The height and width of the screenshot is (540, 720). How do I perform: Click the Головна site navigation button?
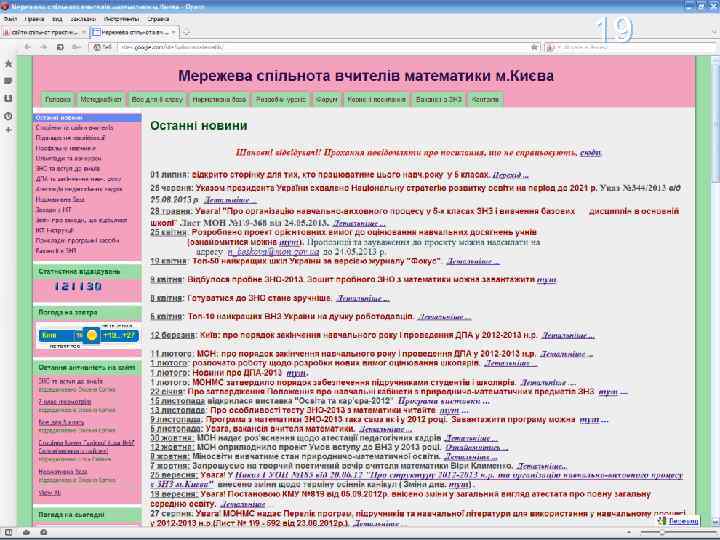pos(58,99)
